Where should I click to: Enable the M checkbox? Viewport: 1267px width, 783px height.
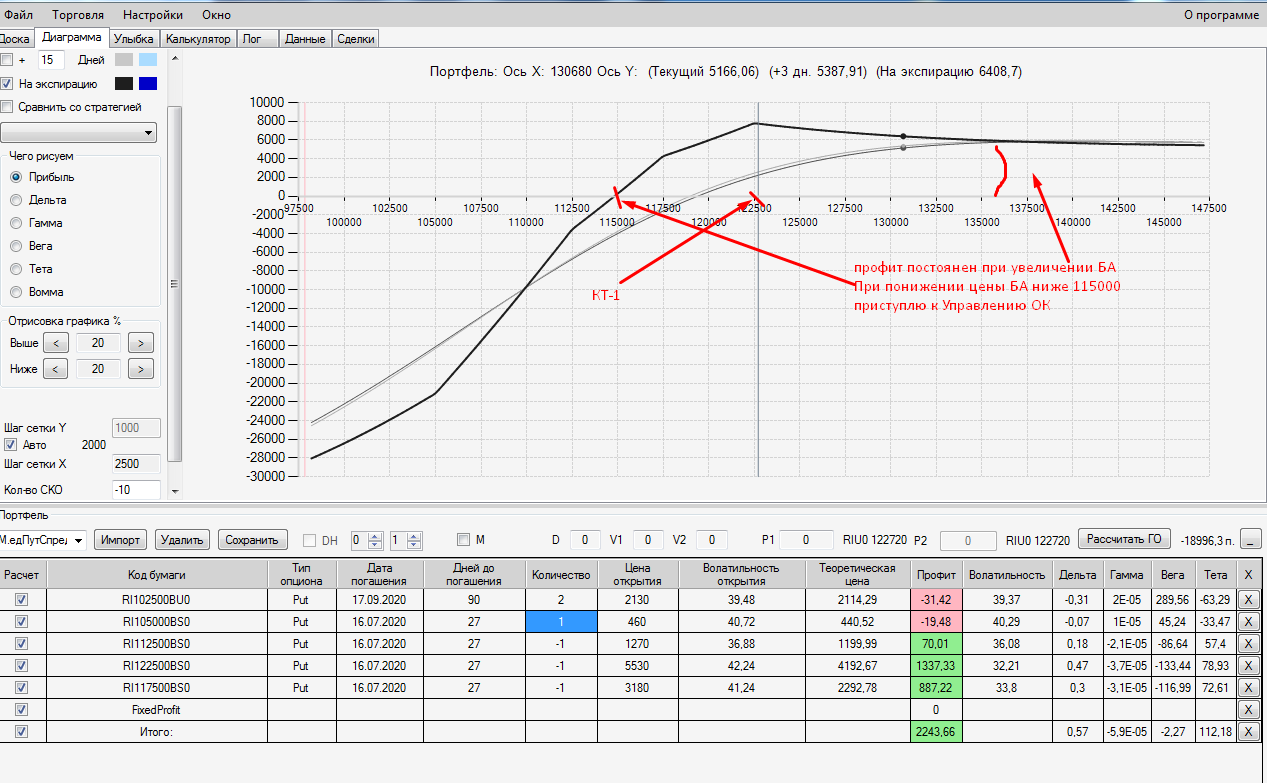462,540
